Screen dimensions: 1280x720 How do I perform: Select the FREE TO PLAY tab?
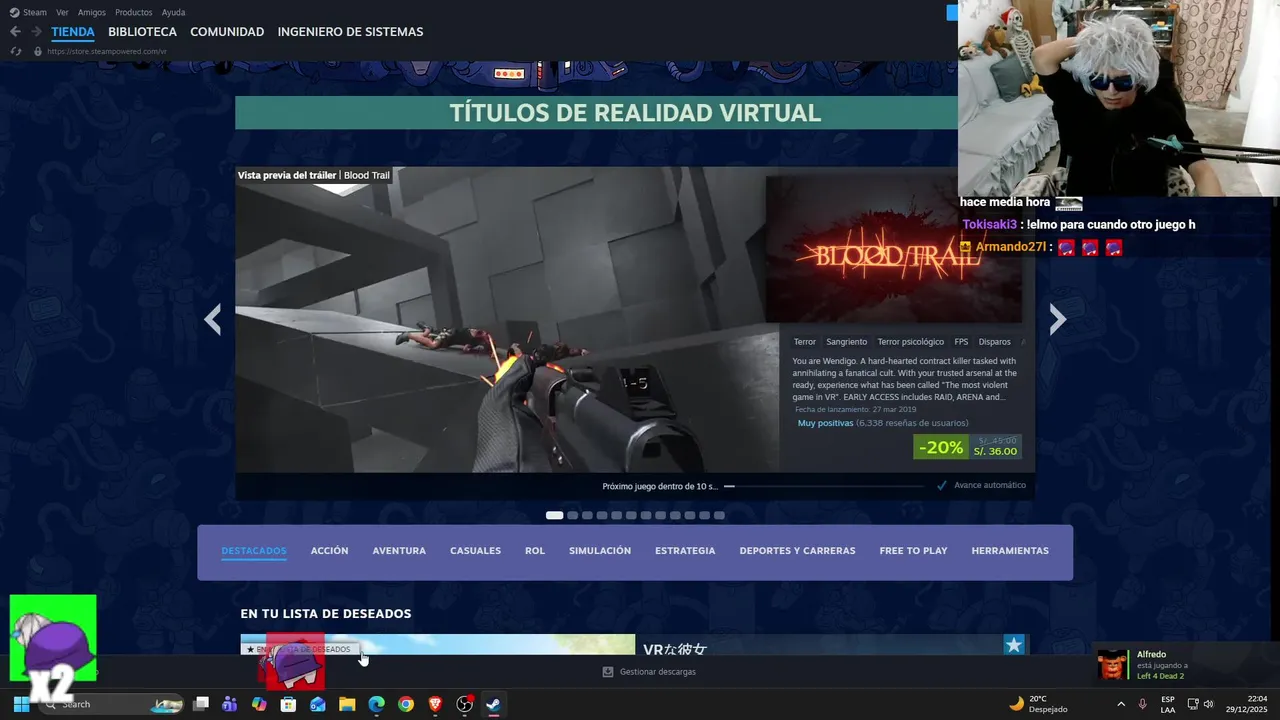[913, 551]
